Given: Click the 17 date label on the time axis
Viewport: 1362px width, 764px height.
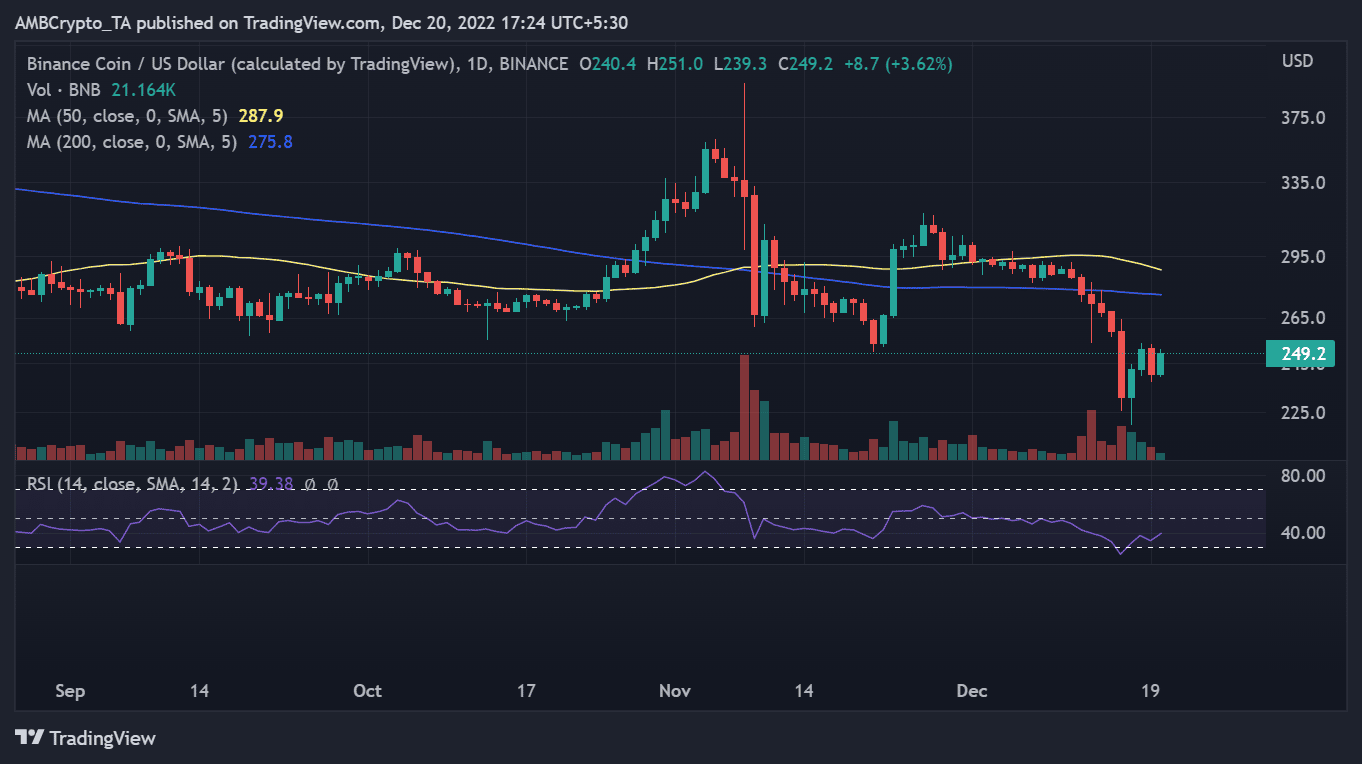Looking at the screenshot, I should 527,691.
